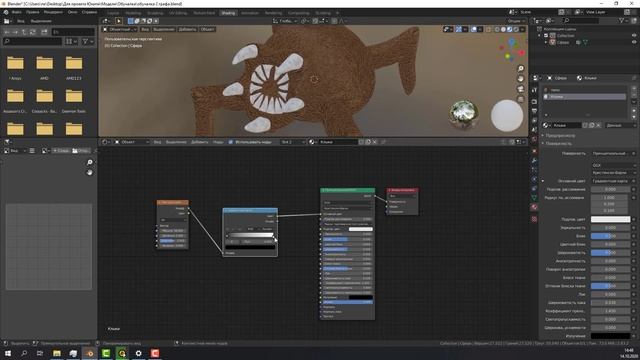Switch to the Shading workspace tab

point(228,13)
